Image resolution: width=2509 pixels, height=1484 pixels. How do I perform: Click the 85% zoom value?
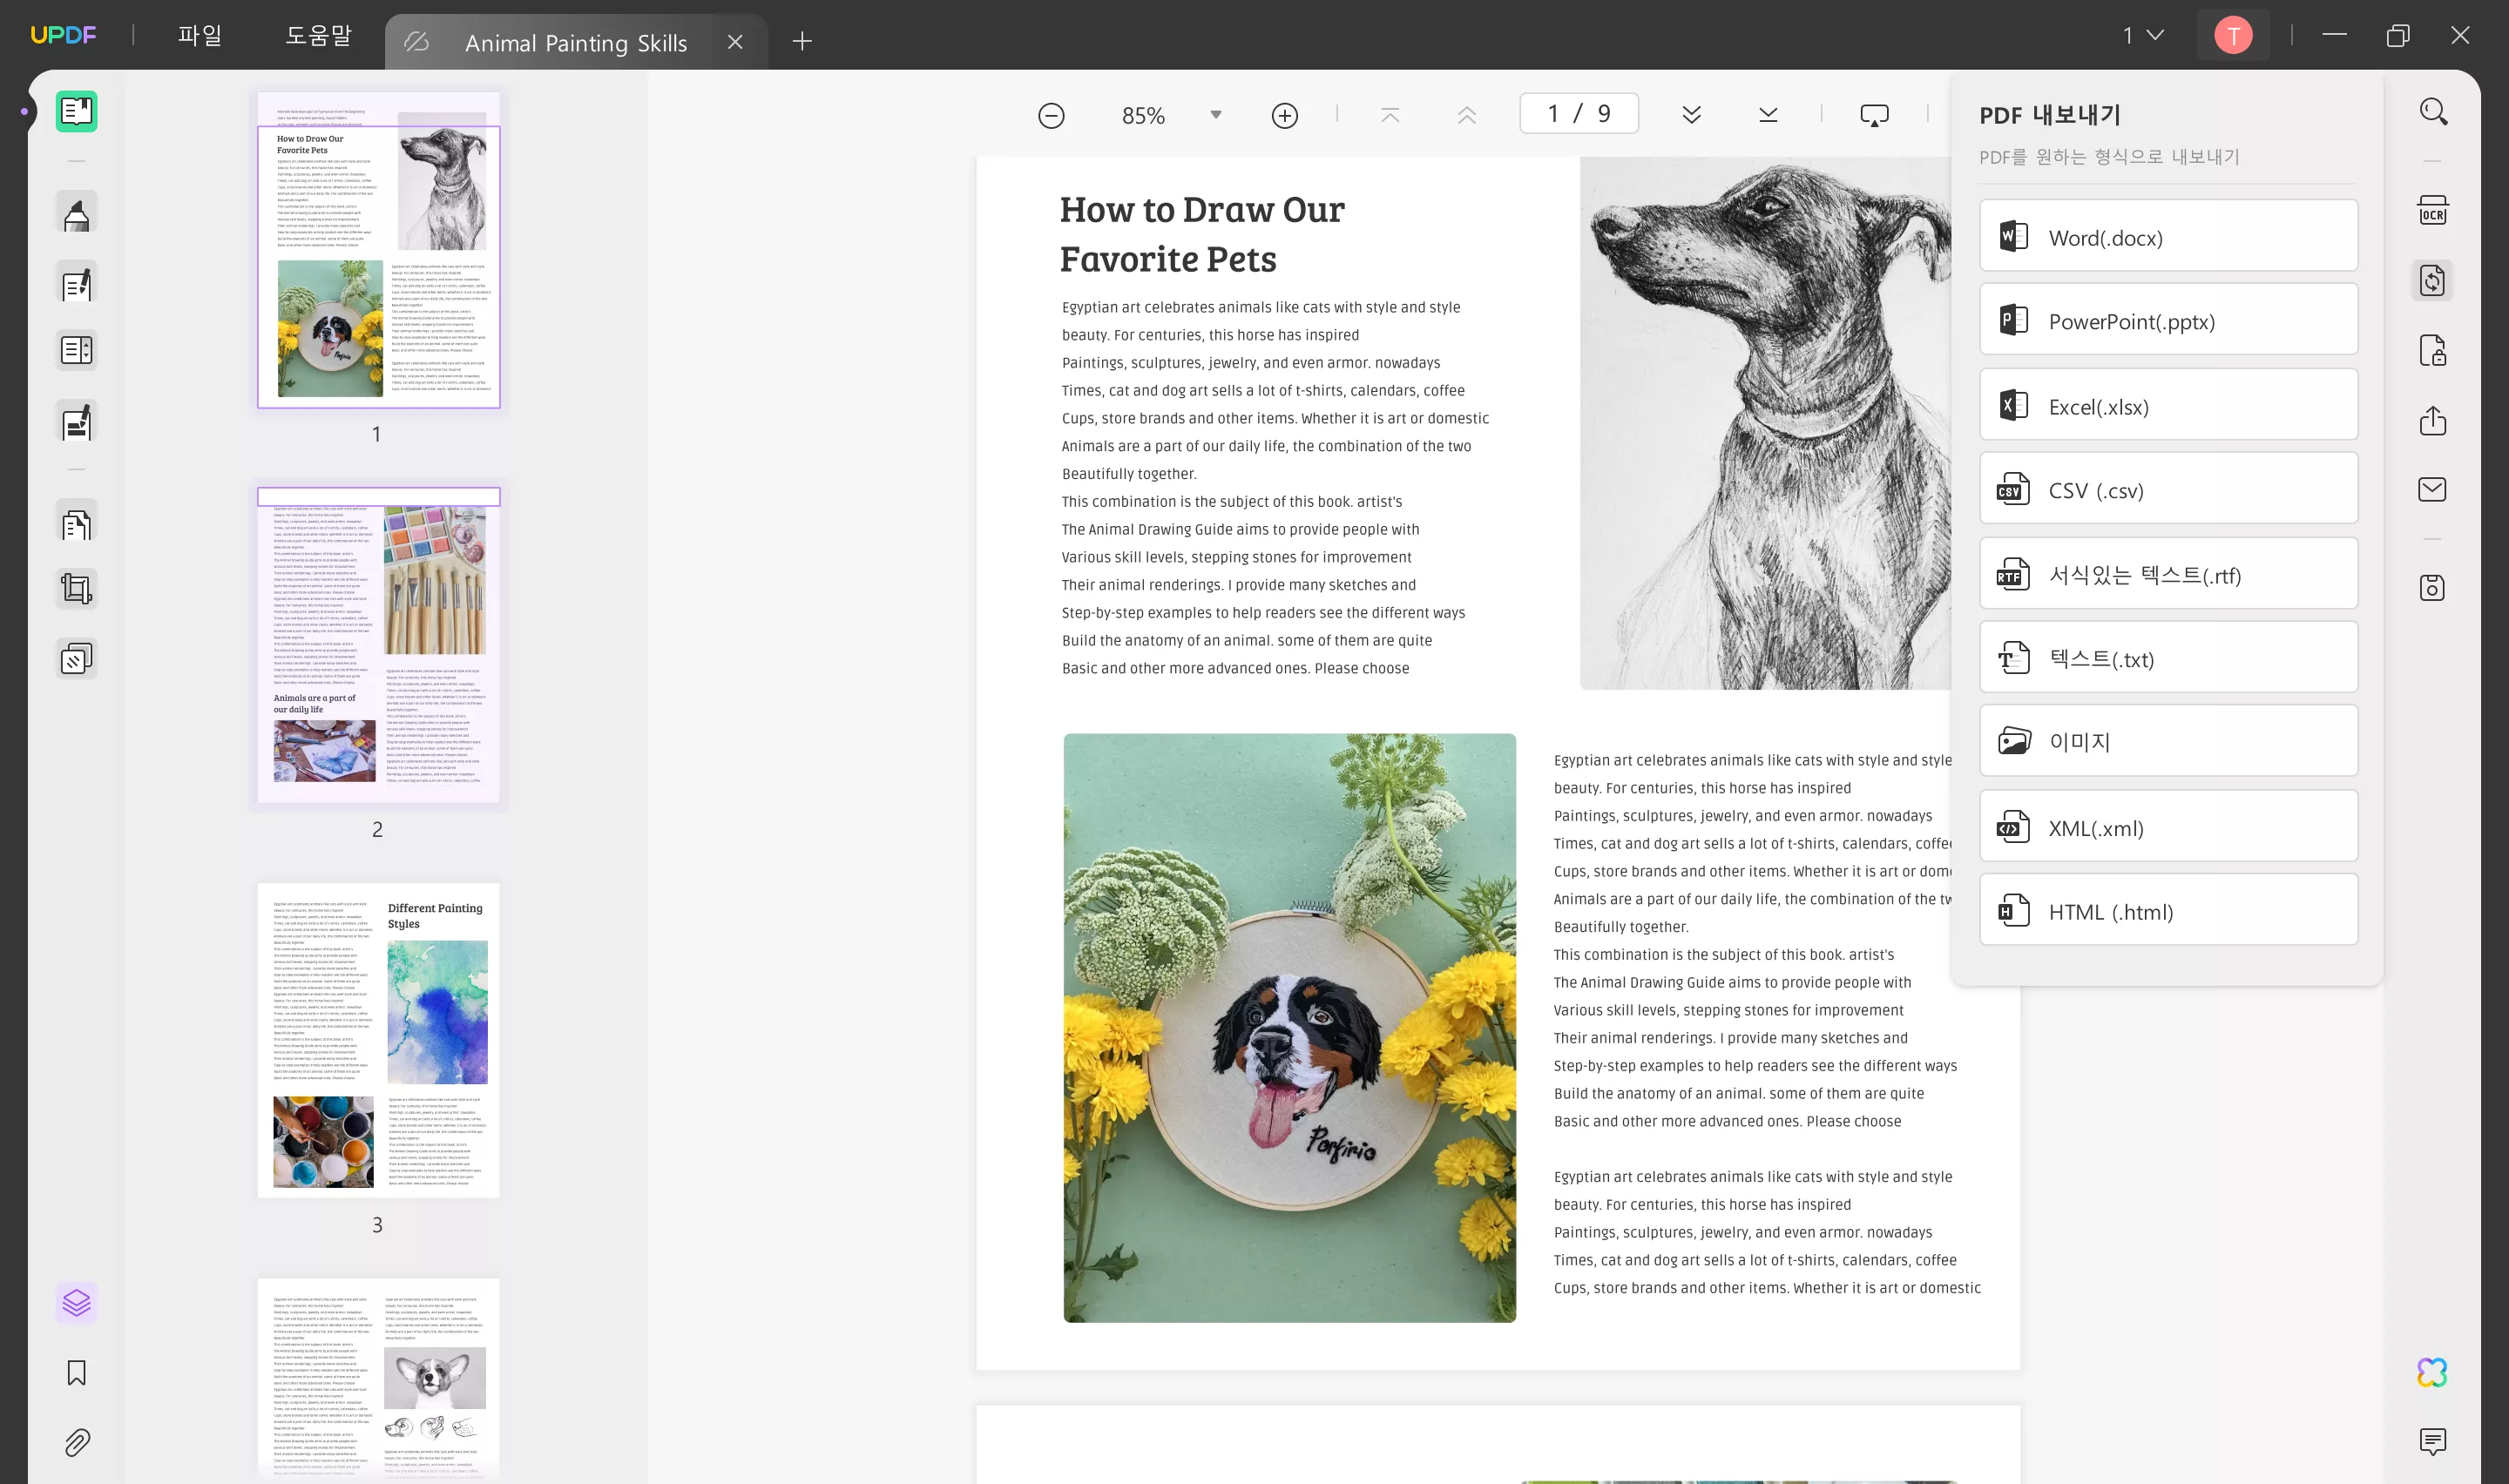1143,116
